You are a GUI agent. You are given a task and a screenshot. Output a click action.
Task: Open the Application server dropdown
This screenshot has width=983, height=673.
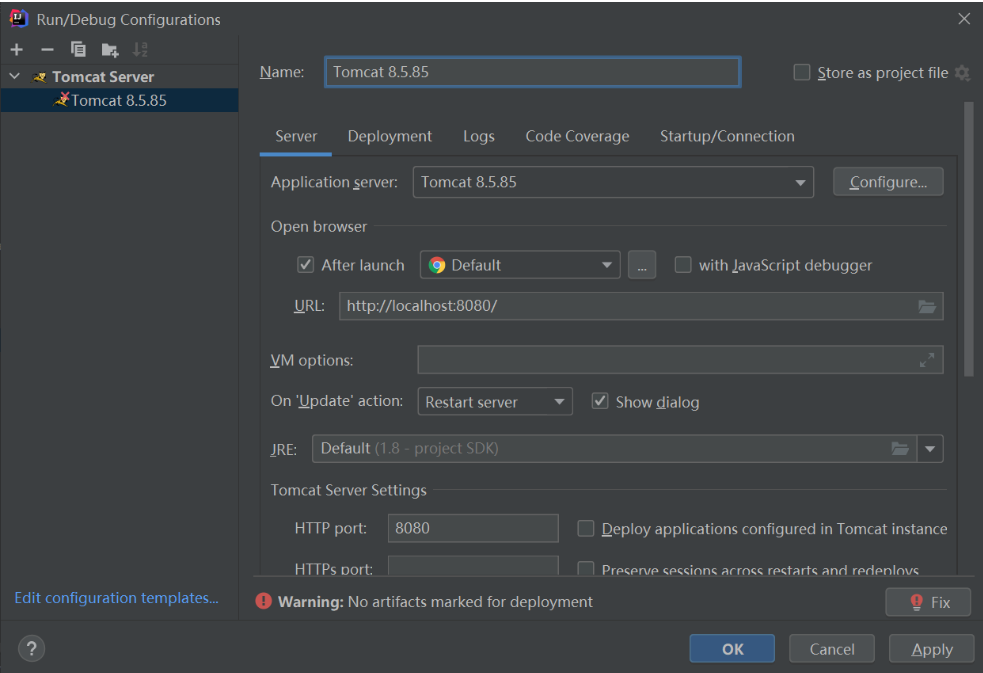coord(613,182)
